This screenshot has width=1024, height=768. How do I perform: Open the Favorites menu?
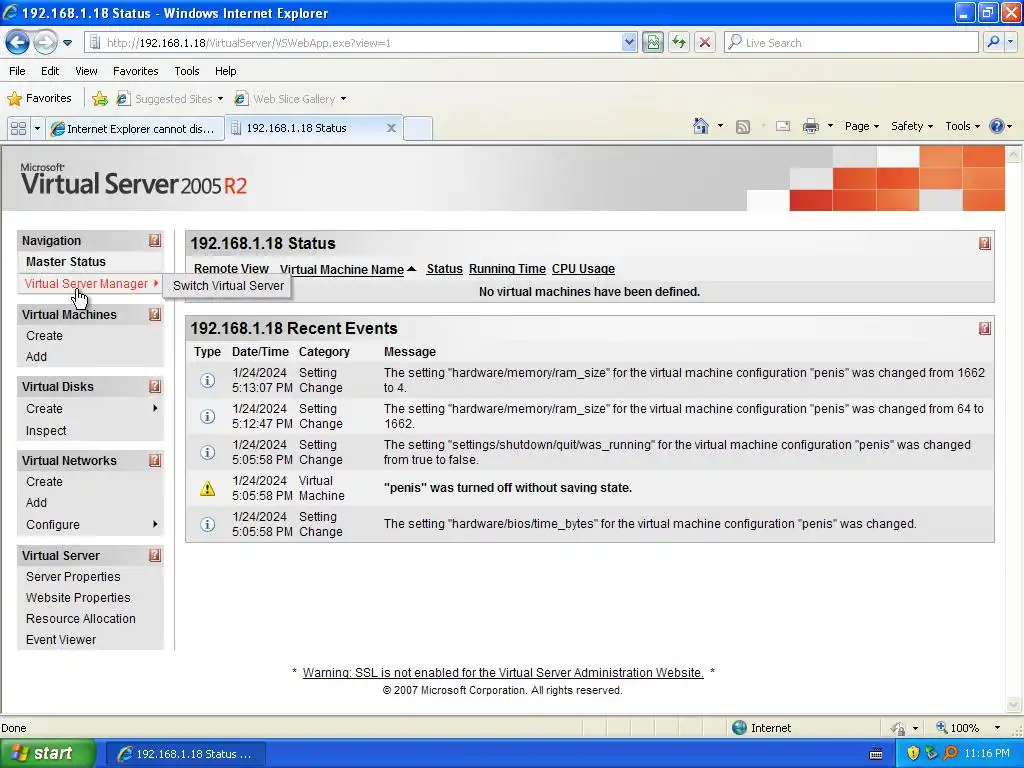click(135, 71)
